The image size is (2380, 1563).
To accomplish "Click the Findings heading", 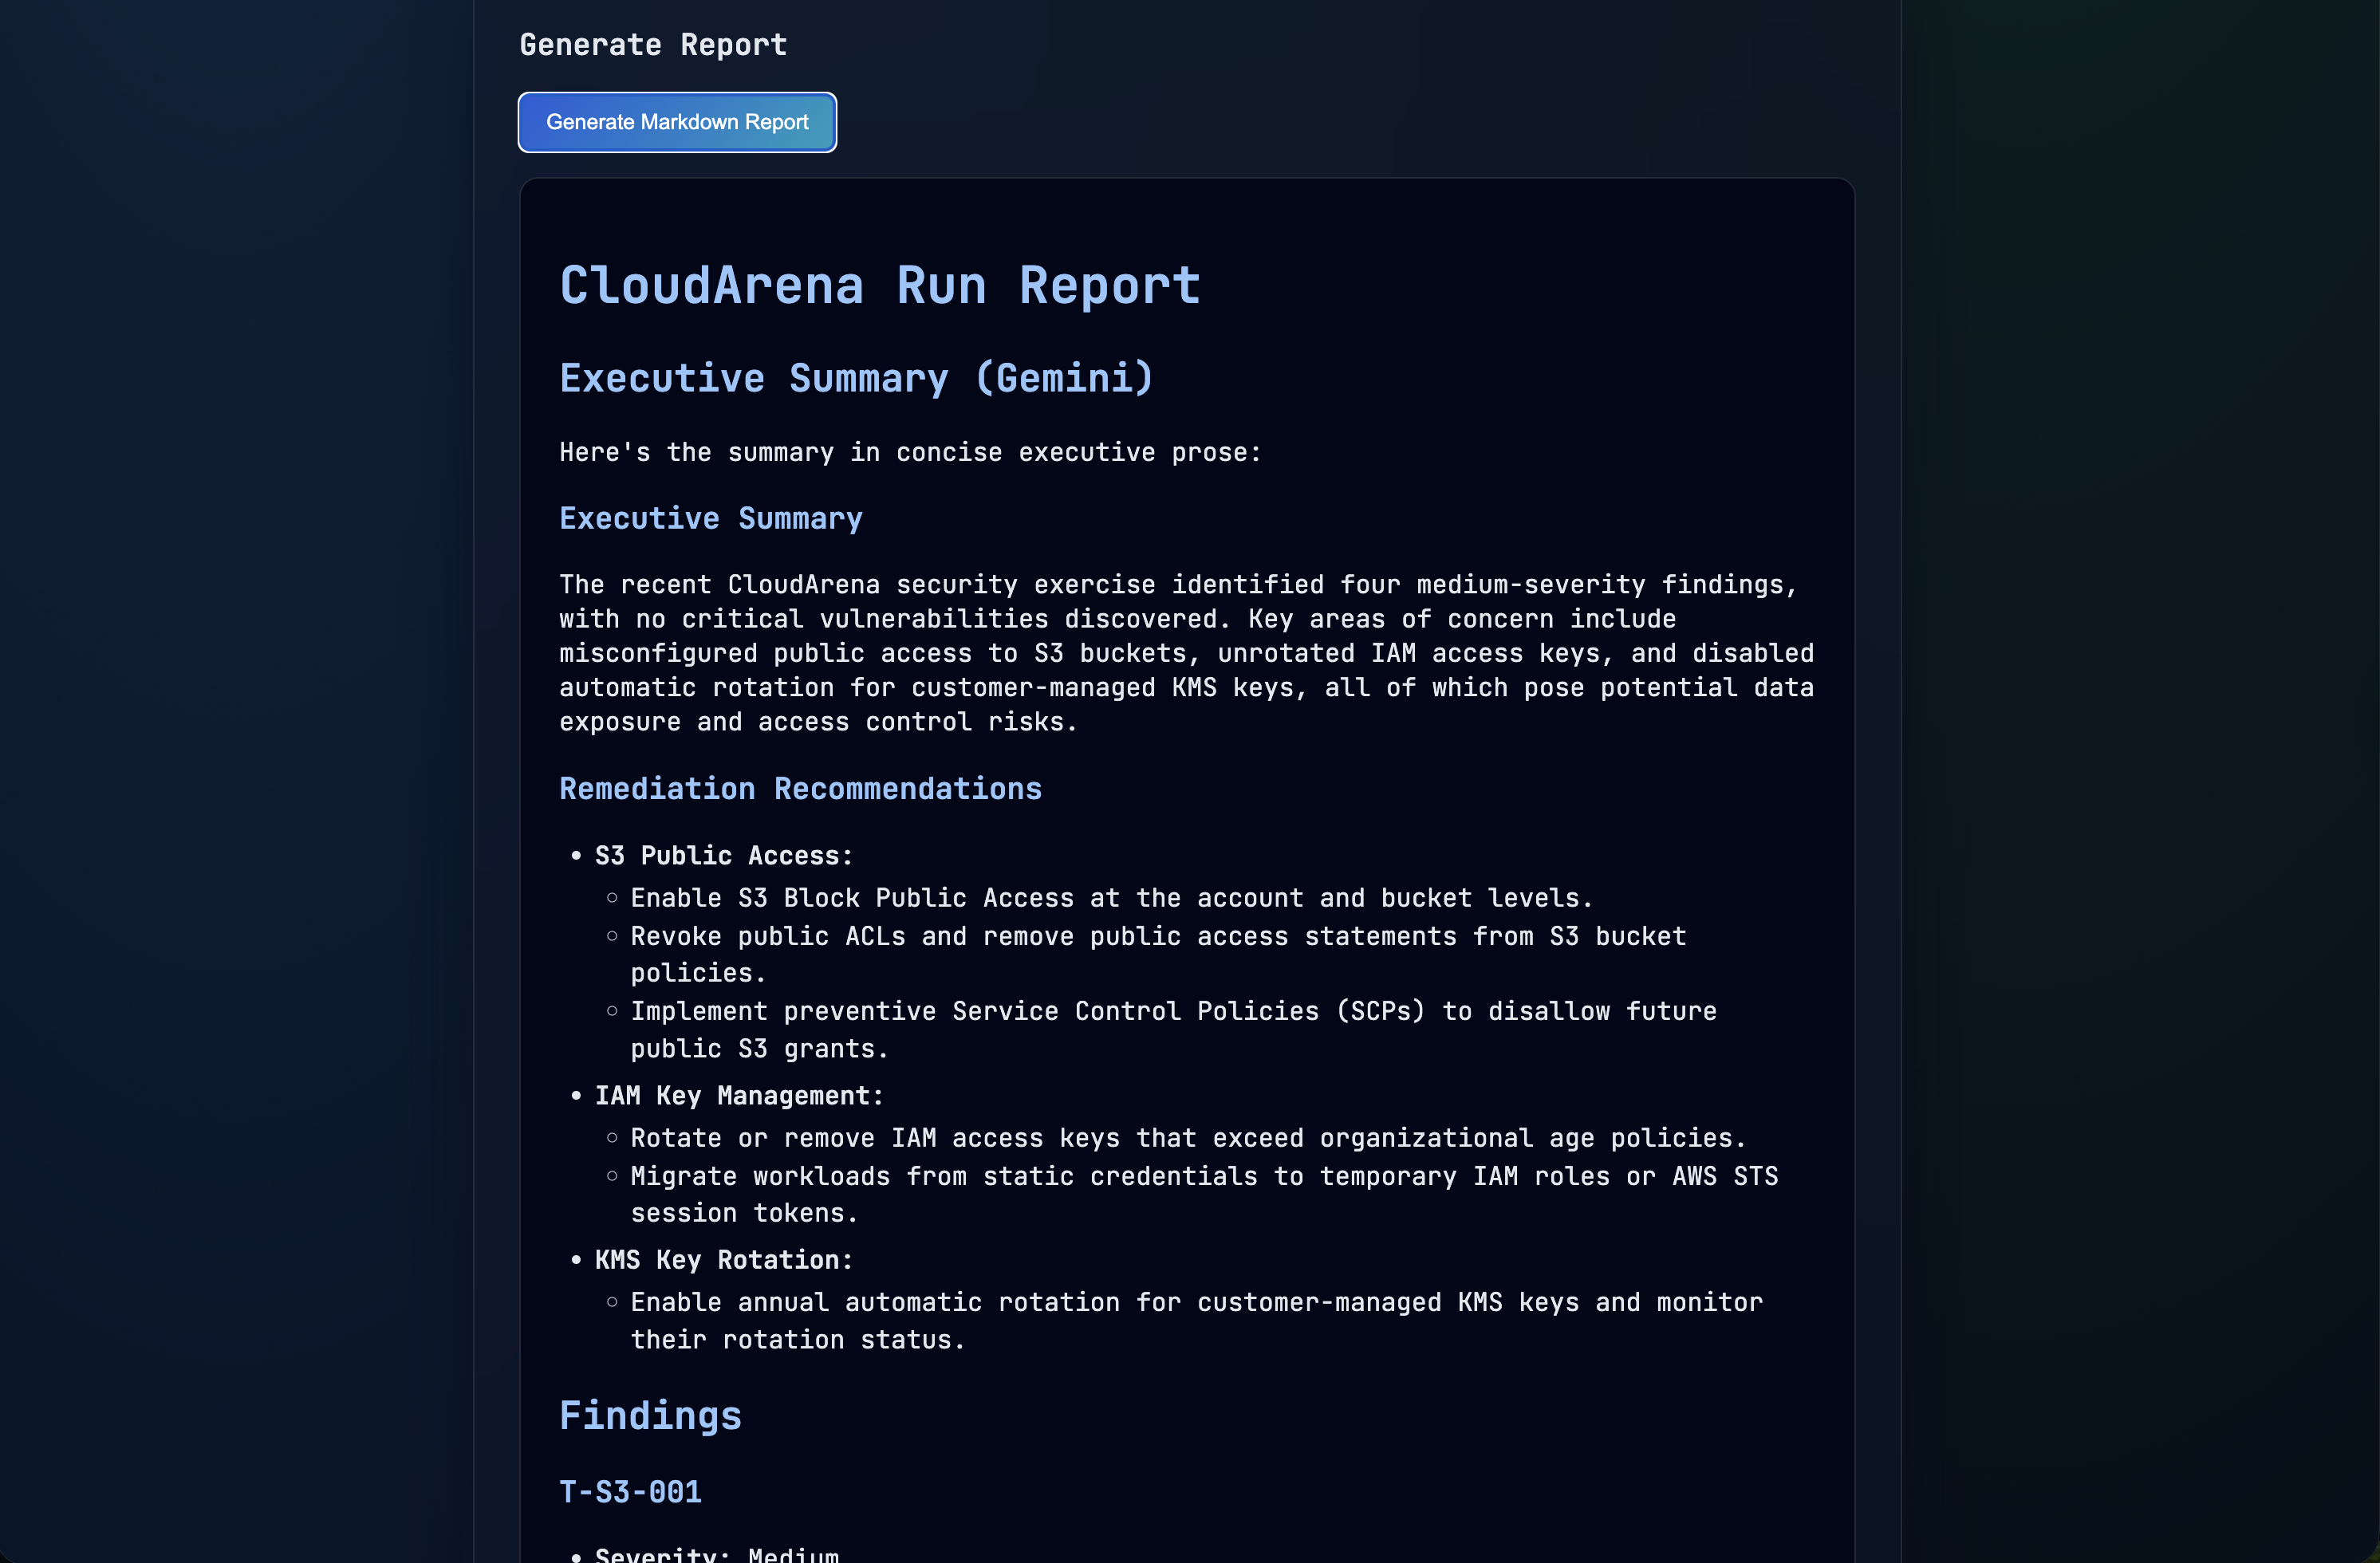I will pos(650,1415).
